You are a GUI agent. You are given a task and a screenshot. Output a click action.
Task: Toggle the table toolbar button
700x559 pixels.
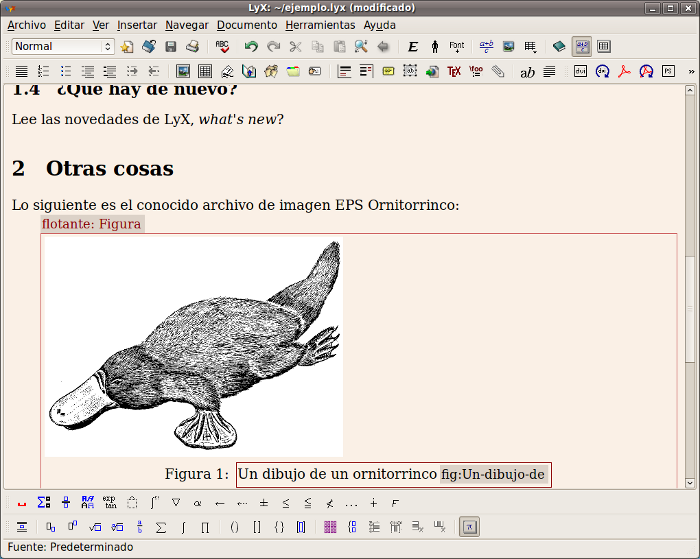(x=604, y=46)
